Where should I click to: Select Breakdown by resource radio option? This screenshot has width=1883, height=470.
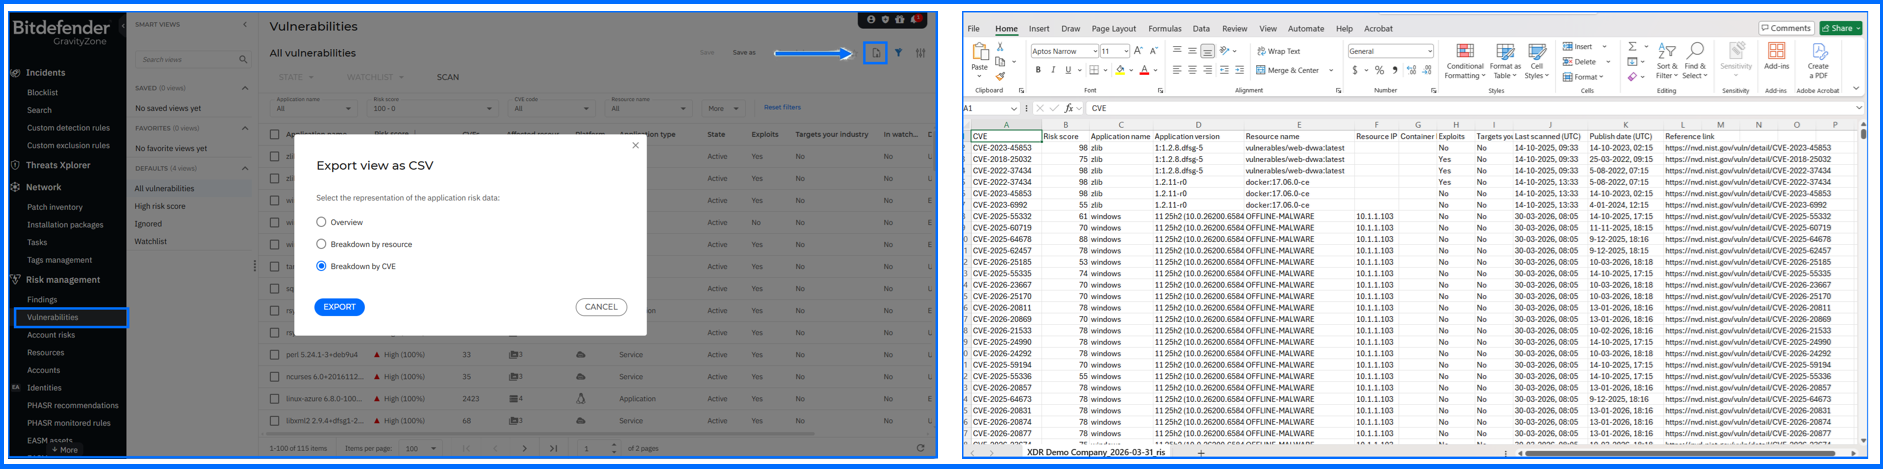(321, 244)
